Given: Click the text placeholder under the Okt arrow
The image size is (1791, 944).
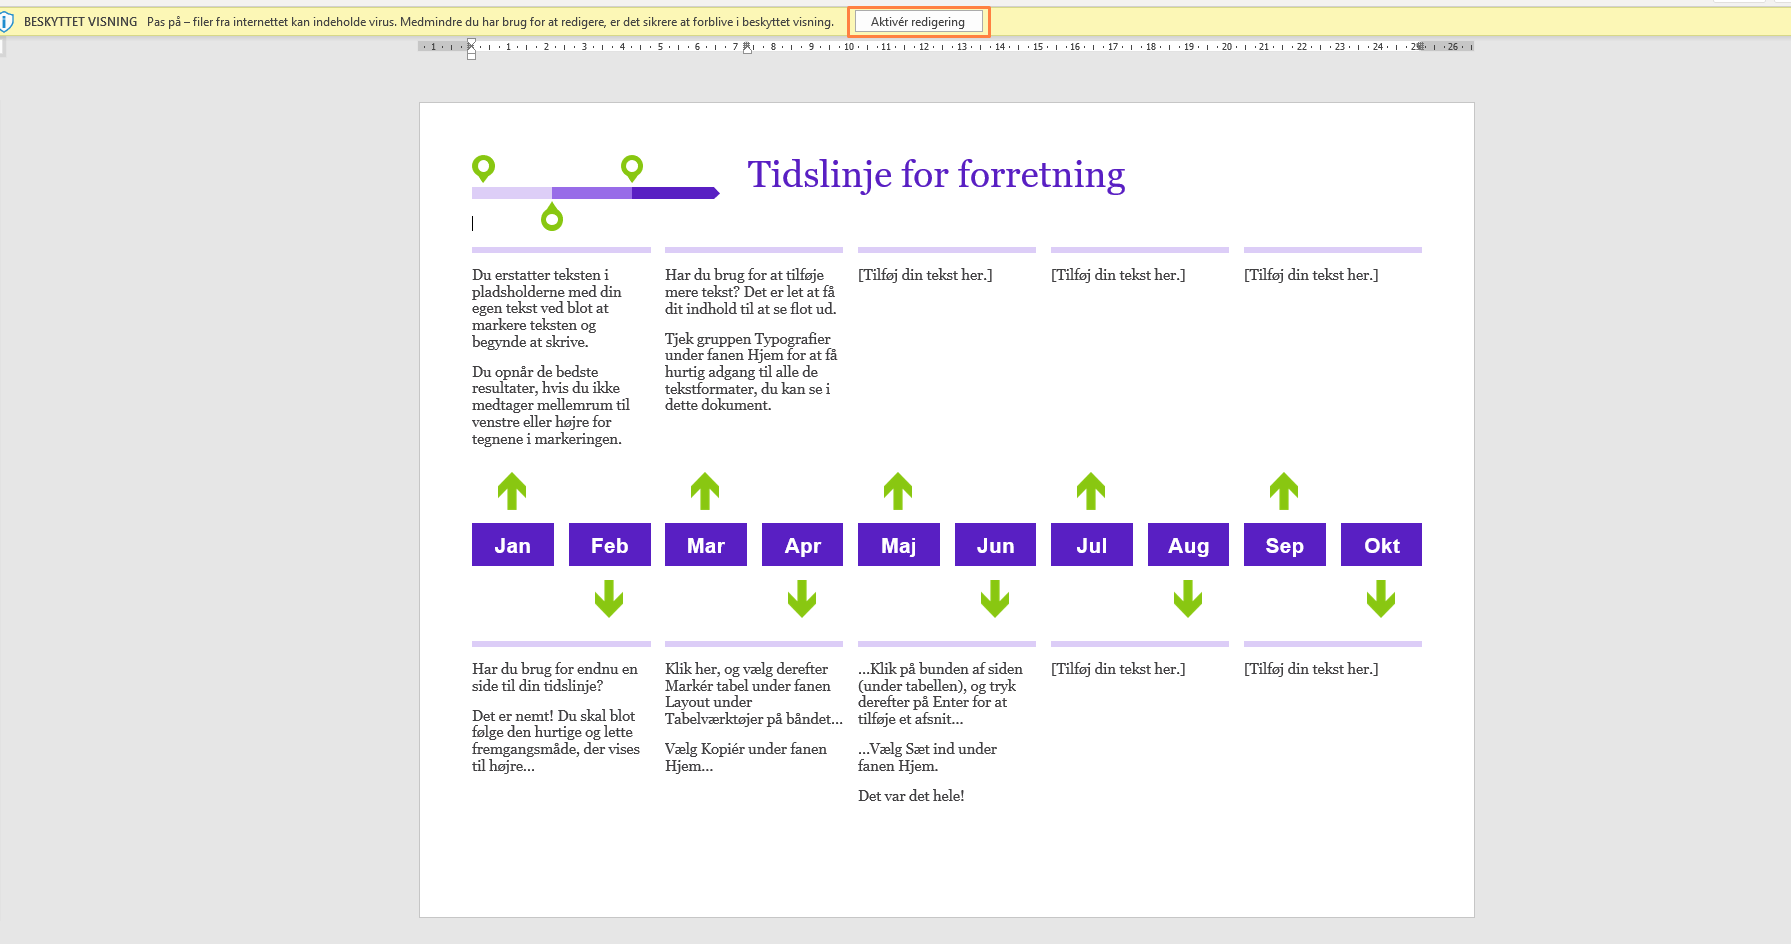Looking at the screenshot, I should pyautogui.click(x=1311, y=669).
